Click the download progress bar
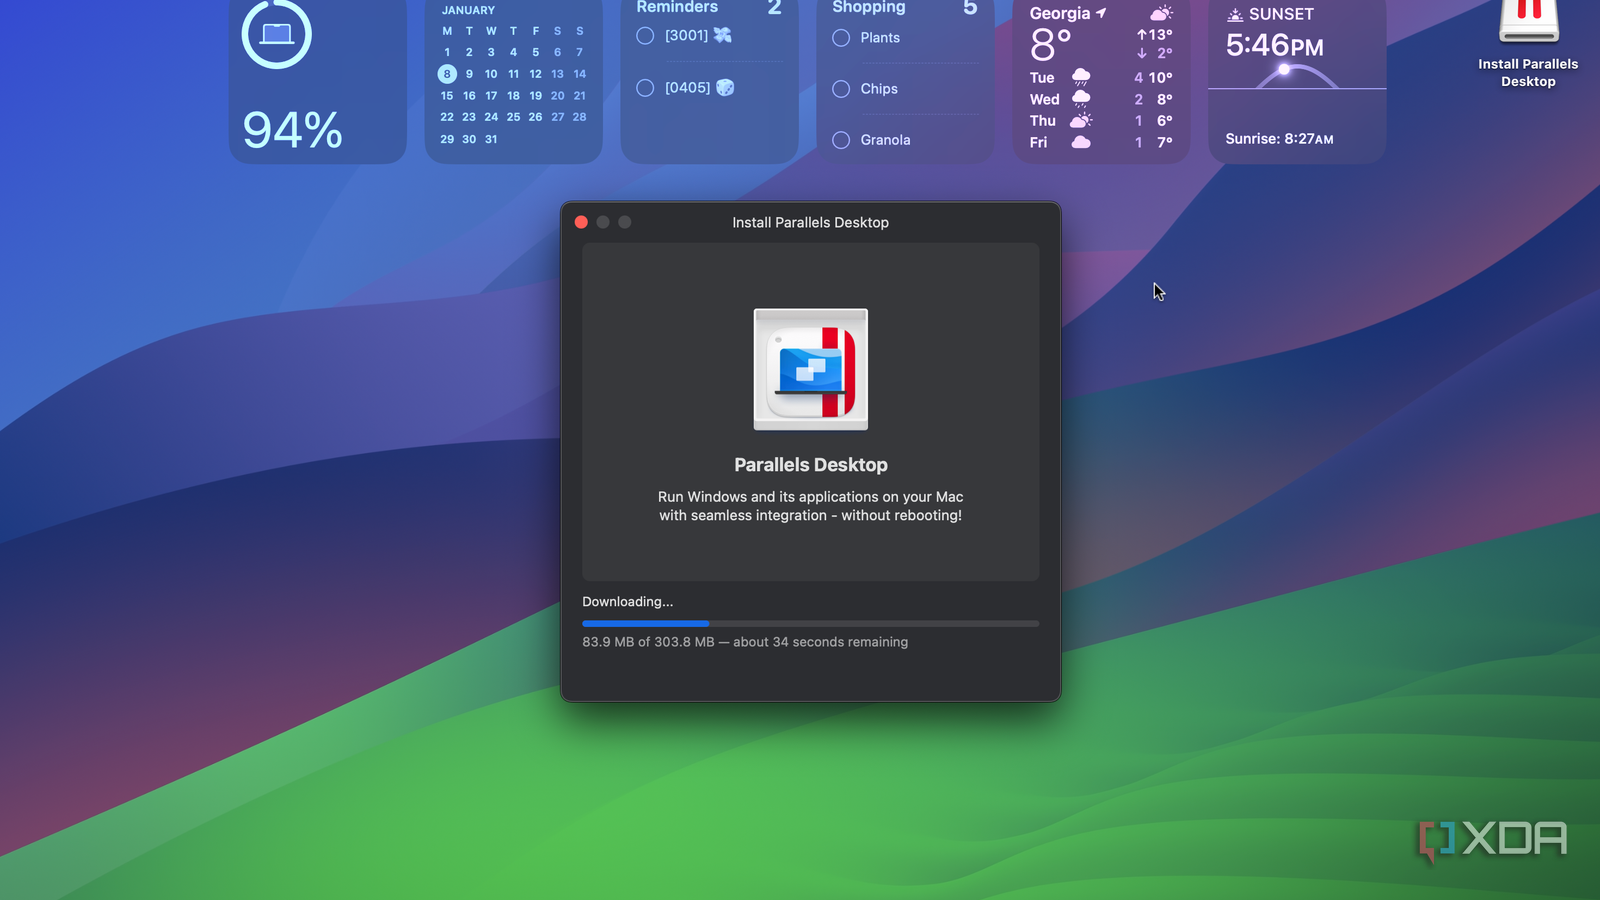 coord(811,623)
